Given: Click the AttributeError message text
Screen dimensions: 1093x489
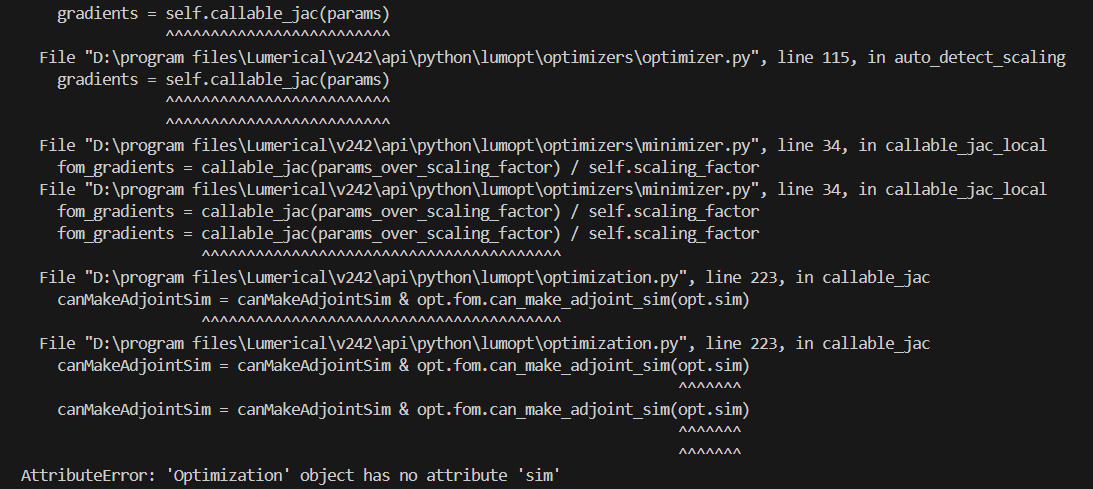Looking at the screenshot, I should (291, 475).
